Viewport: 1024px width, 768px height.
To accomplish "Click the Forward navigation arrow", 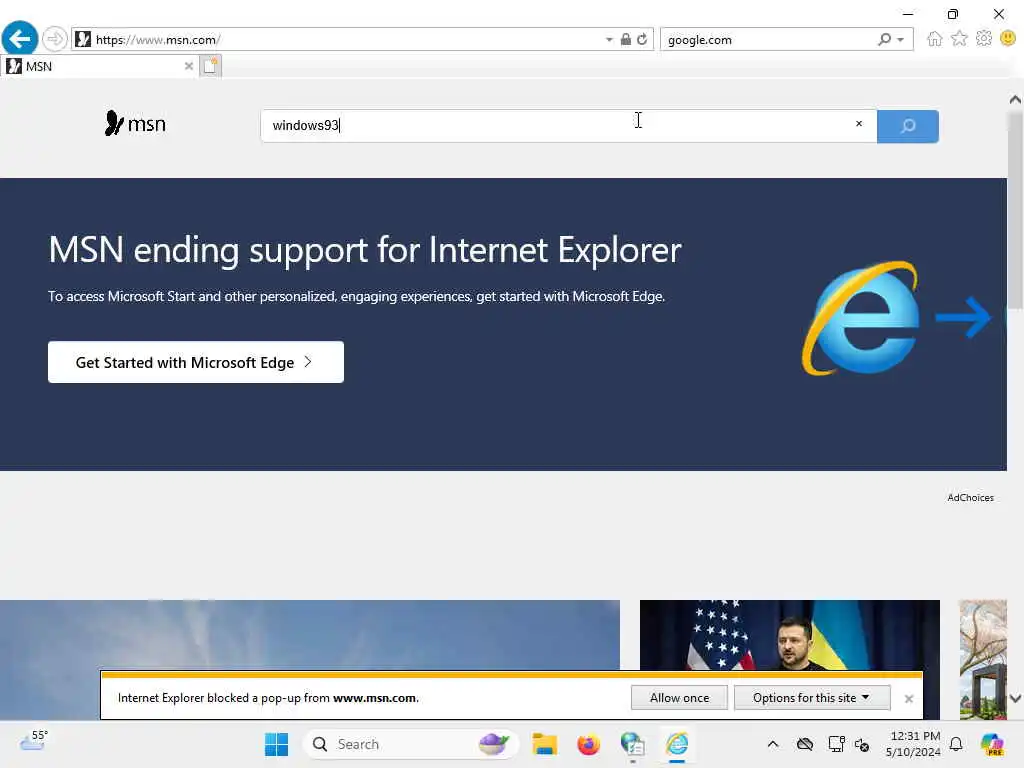I will tap(55, 39).
